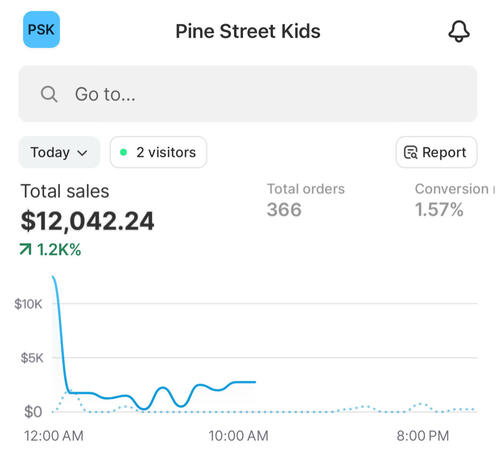This screenshot has width=496, height=450.
Task: Click the dotted comparison line near 8:00 PM
Action: 421,404
